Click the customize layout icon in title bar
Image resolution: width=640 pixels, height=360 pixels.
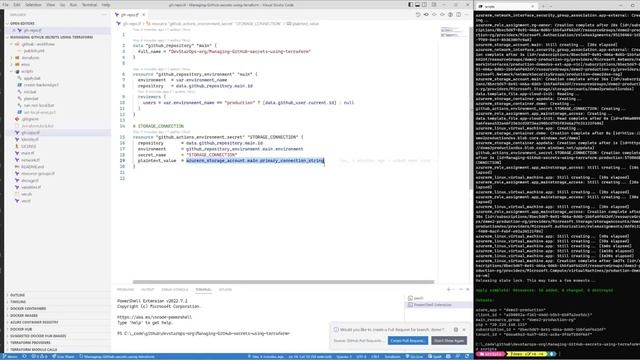coord(434,5)
